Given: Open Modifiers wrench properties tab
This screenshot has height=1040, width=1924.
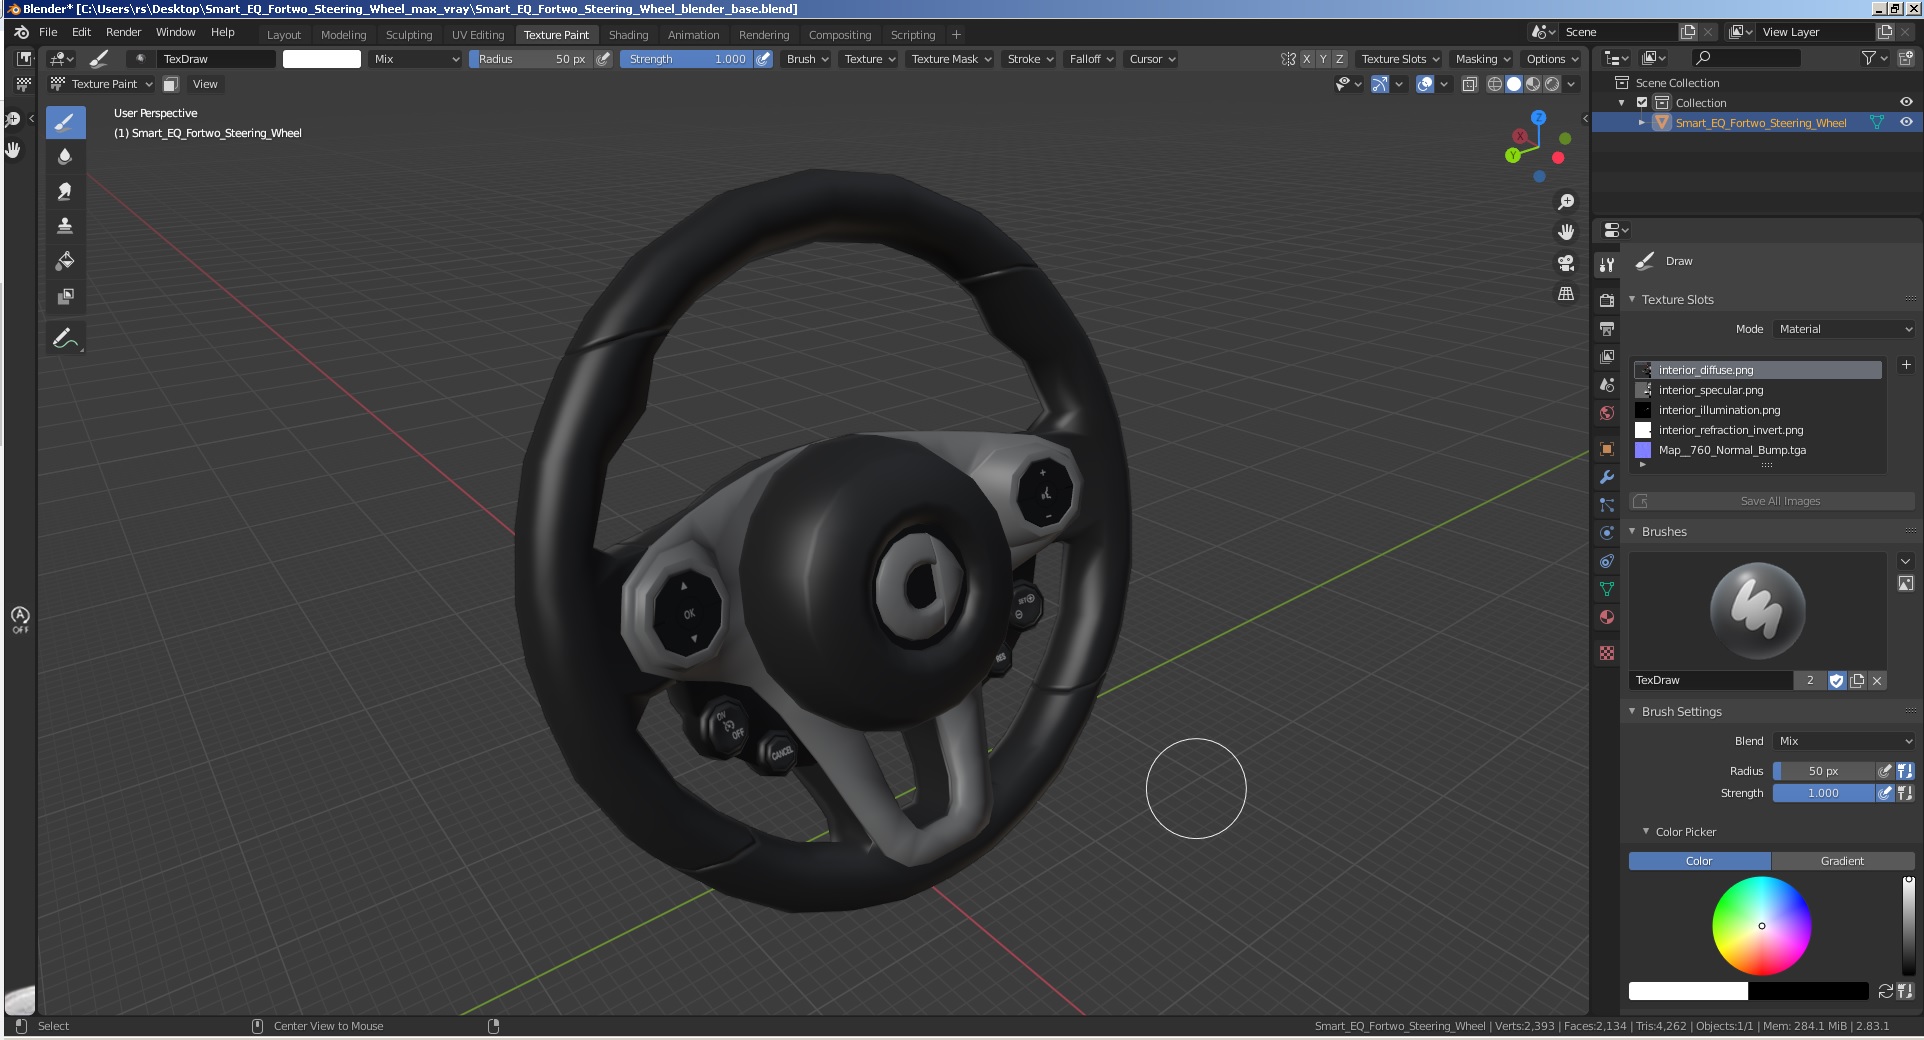Looking at the screenshot, I should coord(1607,477).
